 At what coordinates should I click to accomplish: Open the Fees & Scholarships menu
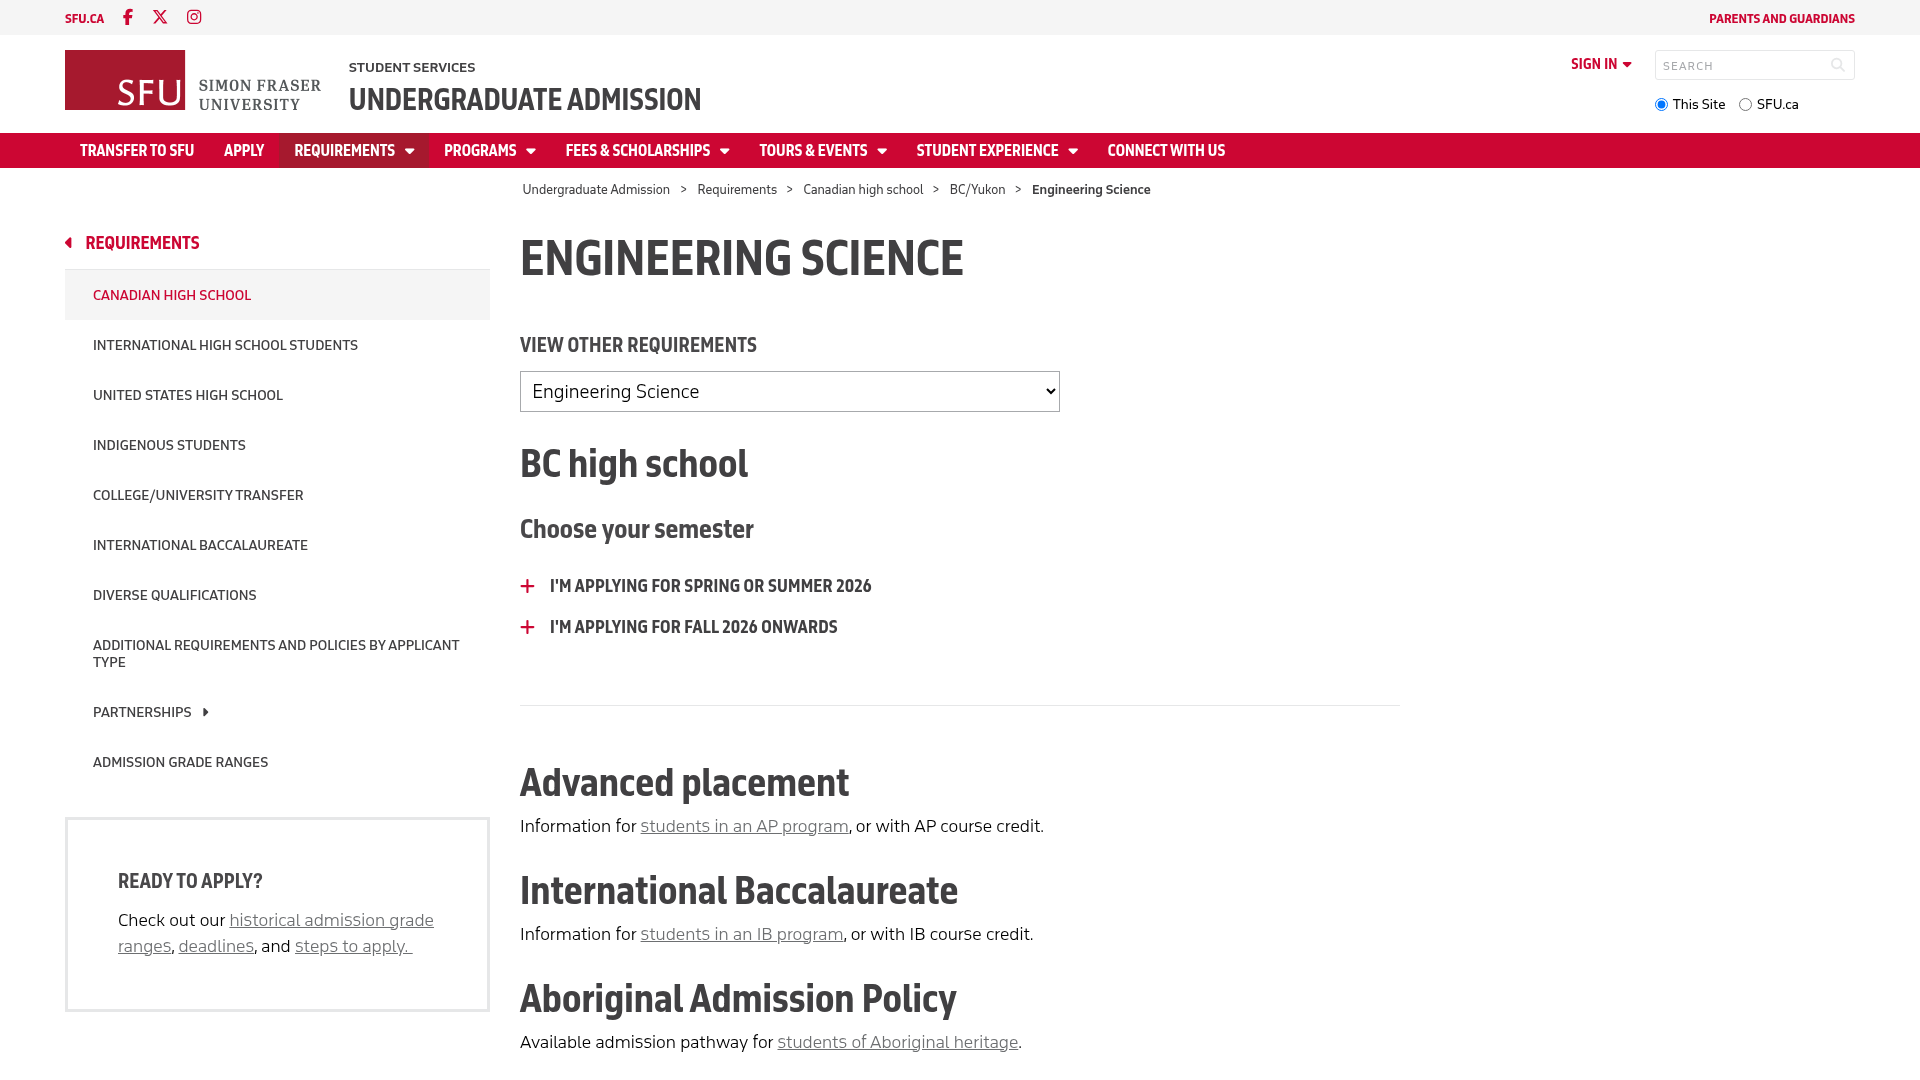647,150
